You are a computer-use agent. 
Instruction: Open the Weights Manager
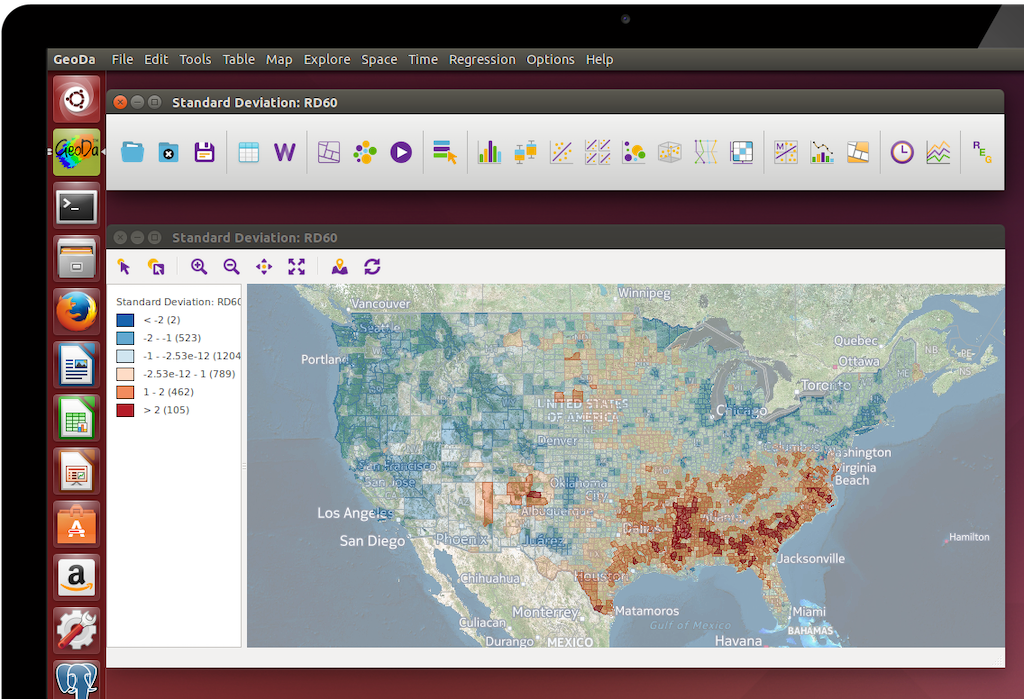[285, 151]
